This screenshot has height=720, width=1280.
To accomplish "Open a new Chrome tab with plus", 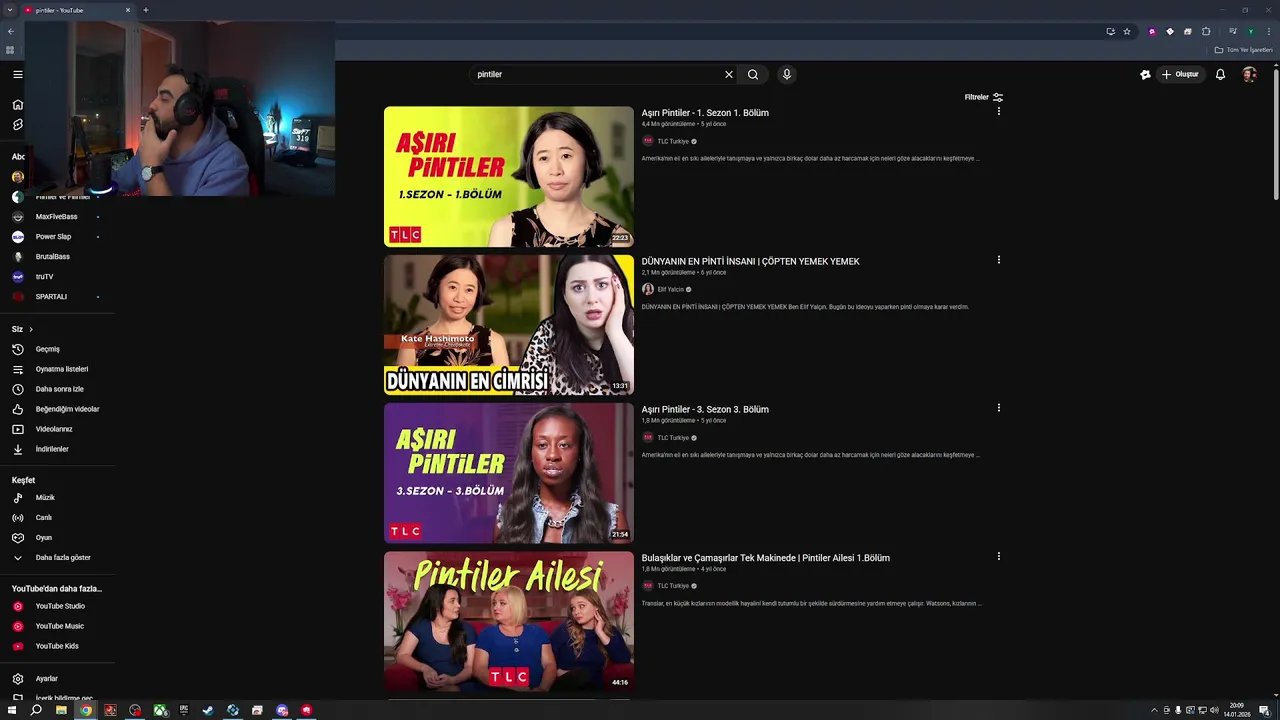I will (x=145, y=10).
